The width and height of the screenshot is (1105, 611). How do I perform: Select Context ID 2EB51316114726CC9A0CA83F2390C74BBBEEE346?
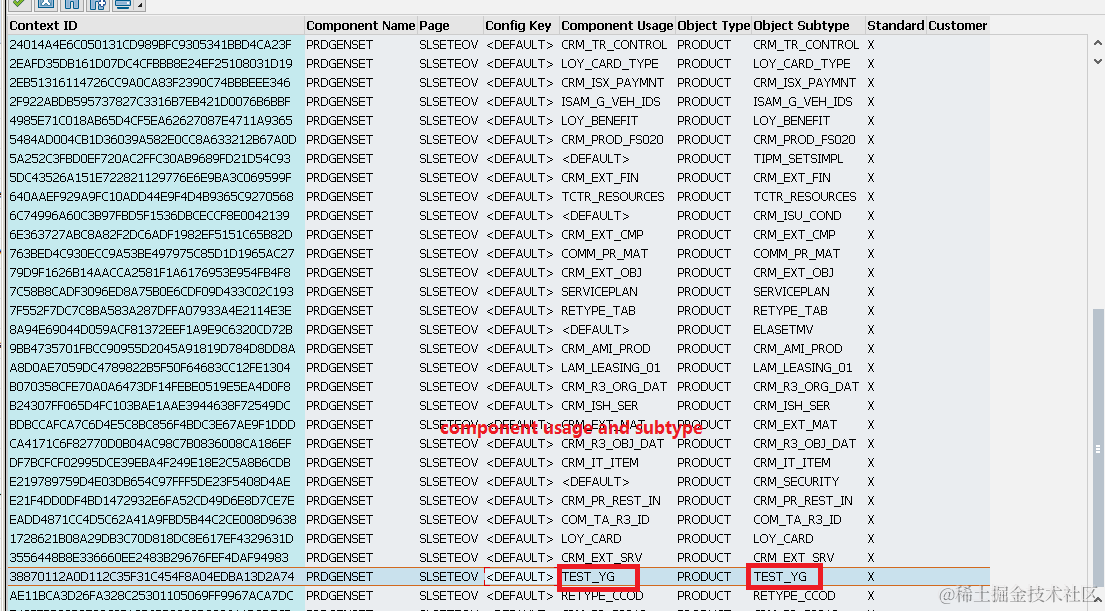coord(149,82)
